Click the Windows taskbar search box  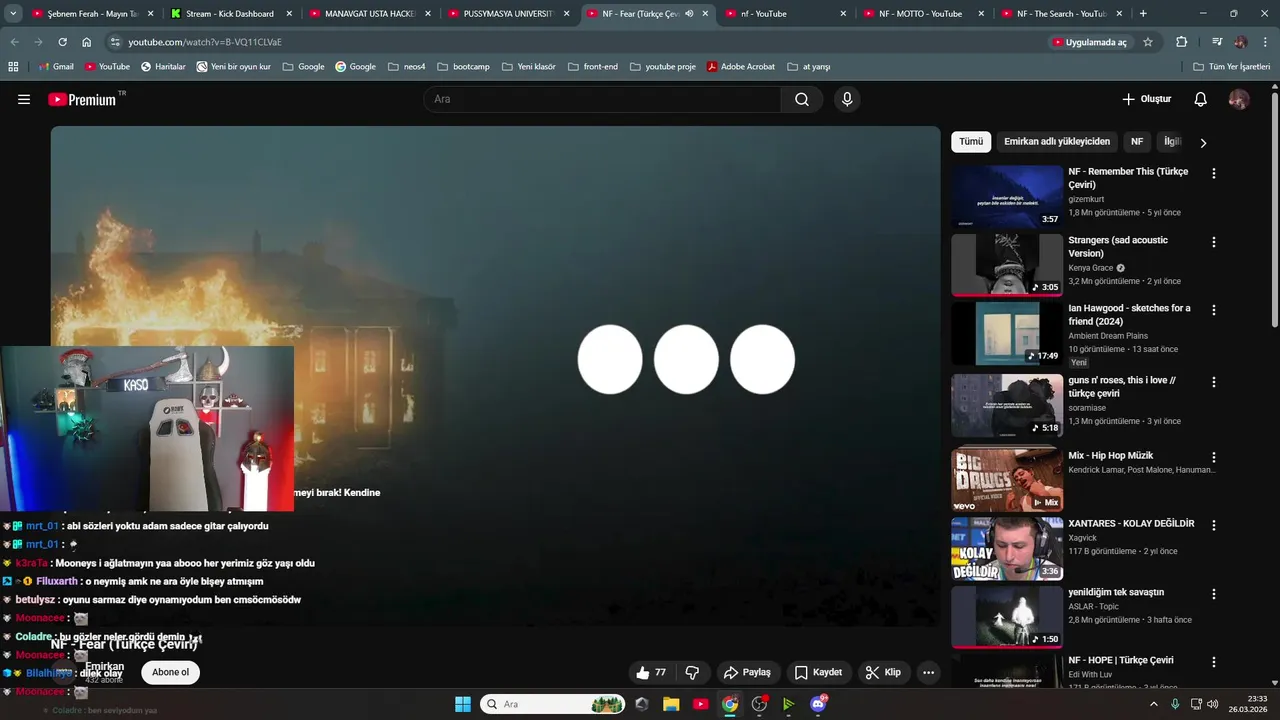tap(553, 704)
